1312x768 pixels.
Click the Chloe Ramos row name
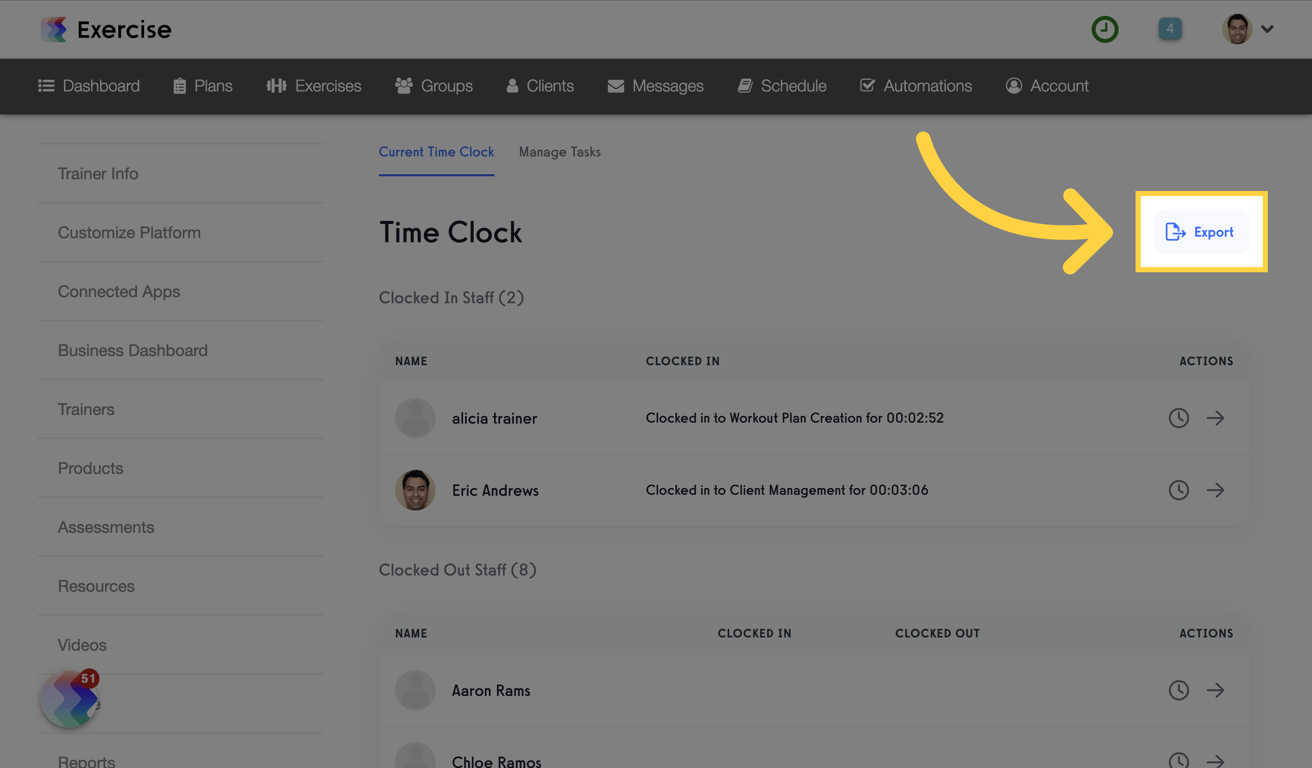[496, 761]
